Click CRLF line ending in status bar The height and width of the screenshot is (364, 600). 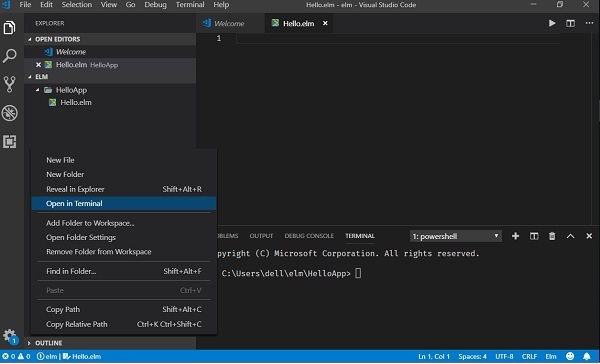point(529,356)
